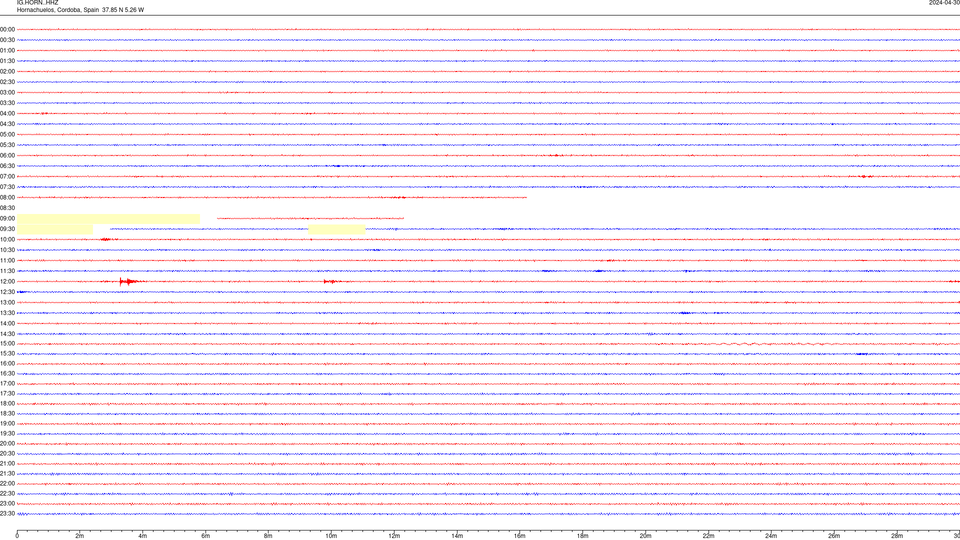Select the 21:30 row time label
Viewport: 960px width, 540px height.
tap(7, 473)
